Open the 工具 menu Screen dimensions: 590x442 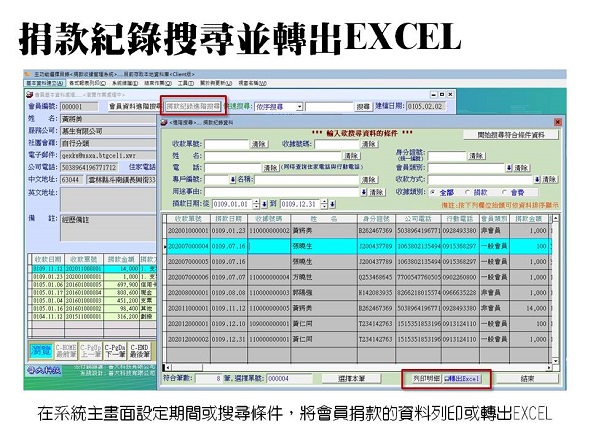tap(186, 83)
